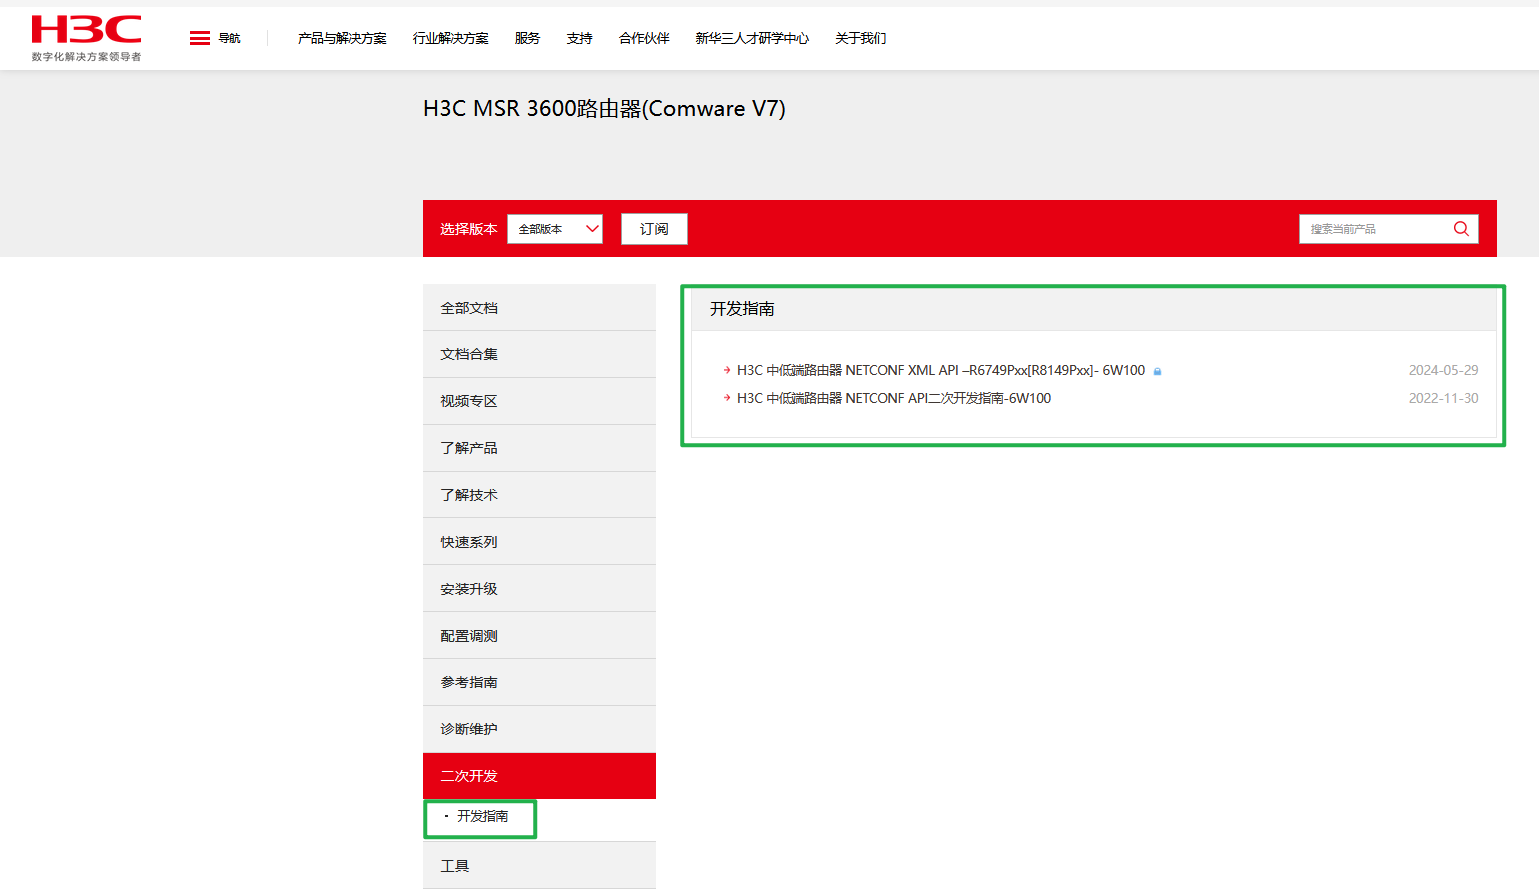Open 服务 in top navigation
Viewport: 1539px width, 895px height.
point(527,38)
